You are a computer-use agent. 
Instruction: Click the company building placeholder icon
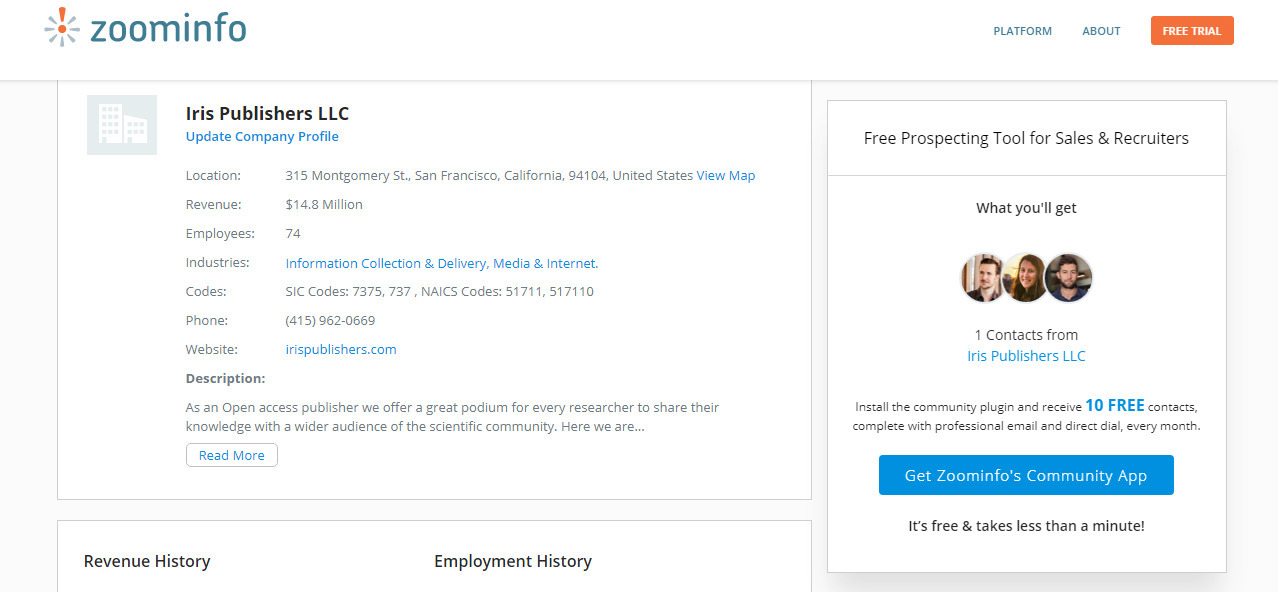point(122,125)
